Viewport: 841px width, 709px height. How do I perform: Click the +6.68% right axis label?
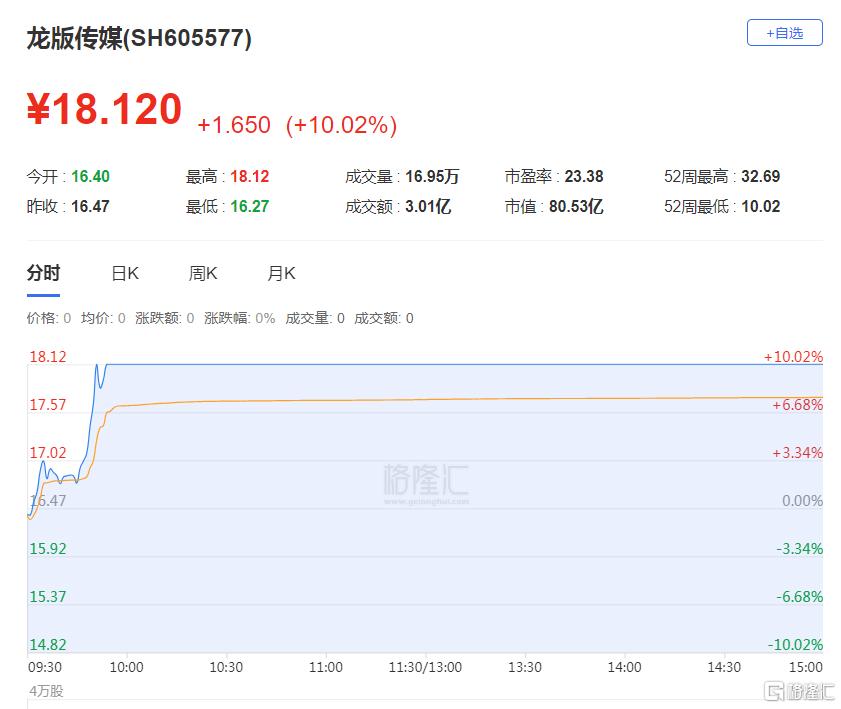[x=798, y=405]
